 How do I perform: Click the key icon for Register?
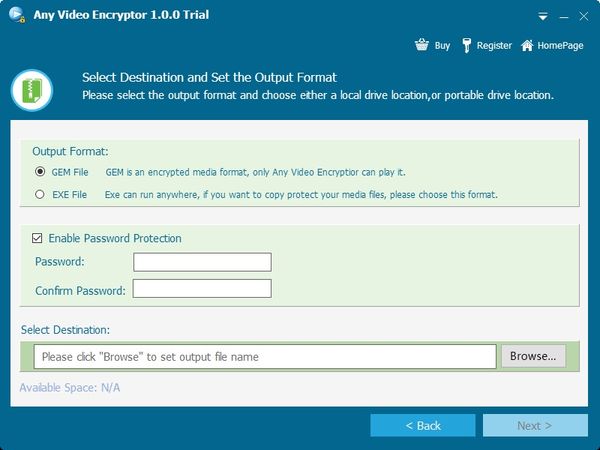[465, 45]
